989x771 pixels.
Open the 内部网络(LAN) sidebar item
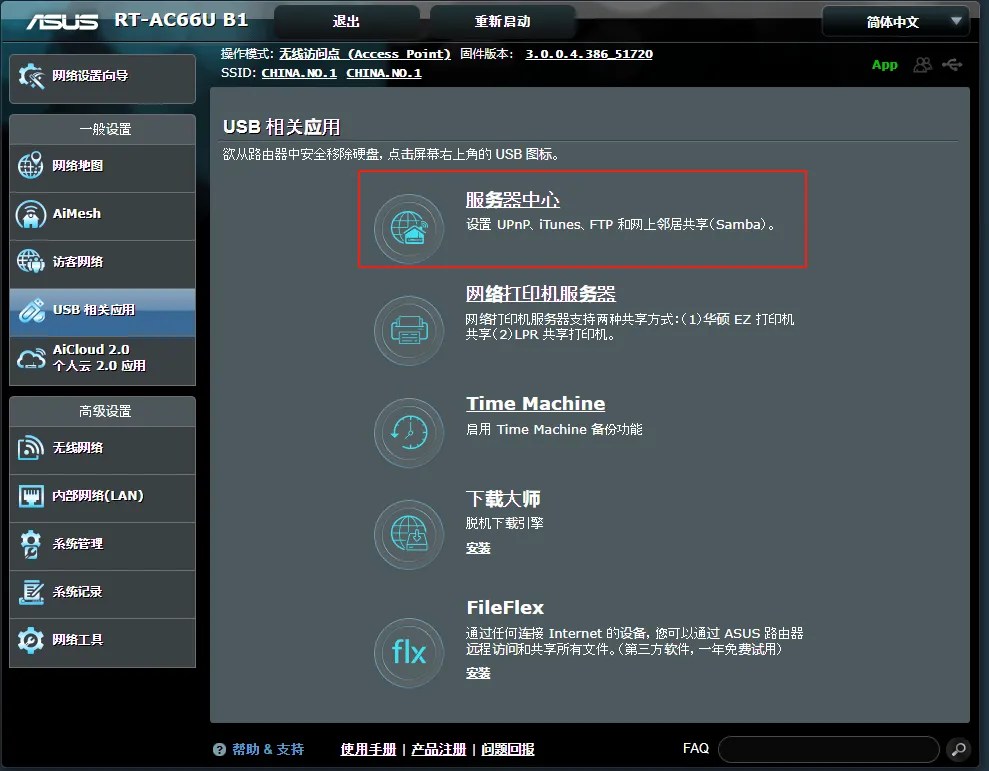coord(102,498)
